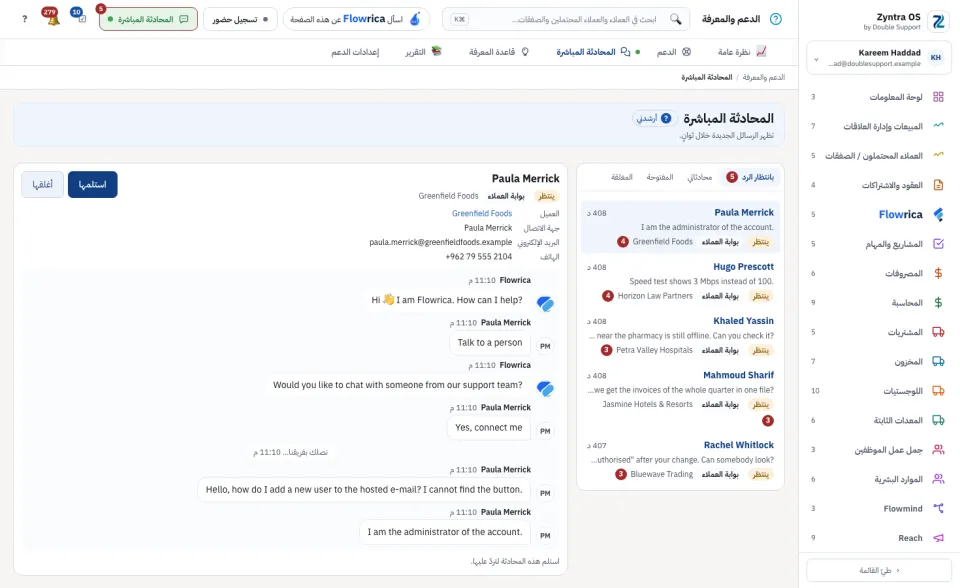Open the notifications bell showing 279
The height and width of the screenshot is (588, 960).
(x=51, y=17)
